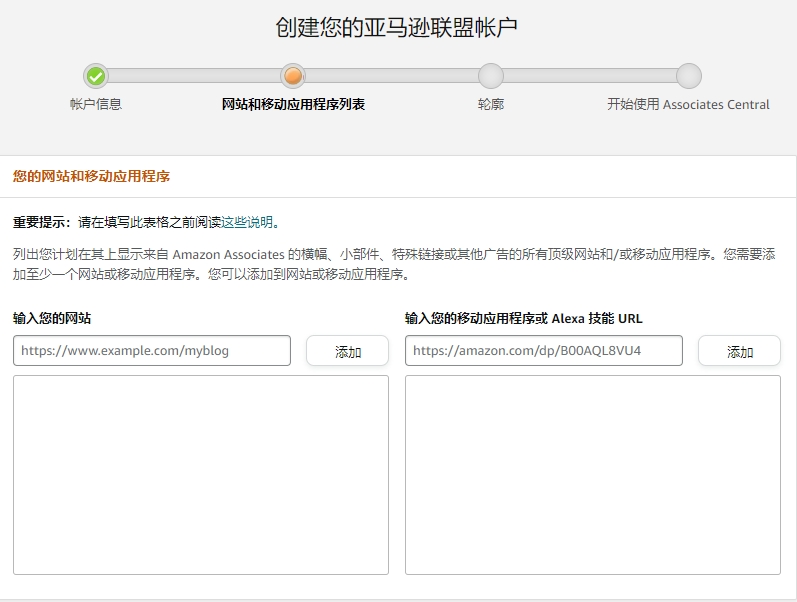Image resolution: width=797 pixels, height=602 pixels.
Task: Click 添加 button next to Alexa URL field
Action: pyautogui.click(x=740, y=350)
